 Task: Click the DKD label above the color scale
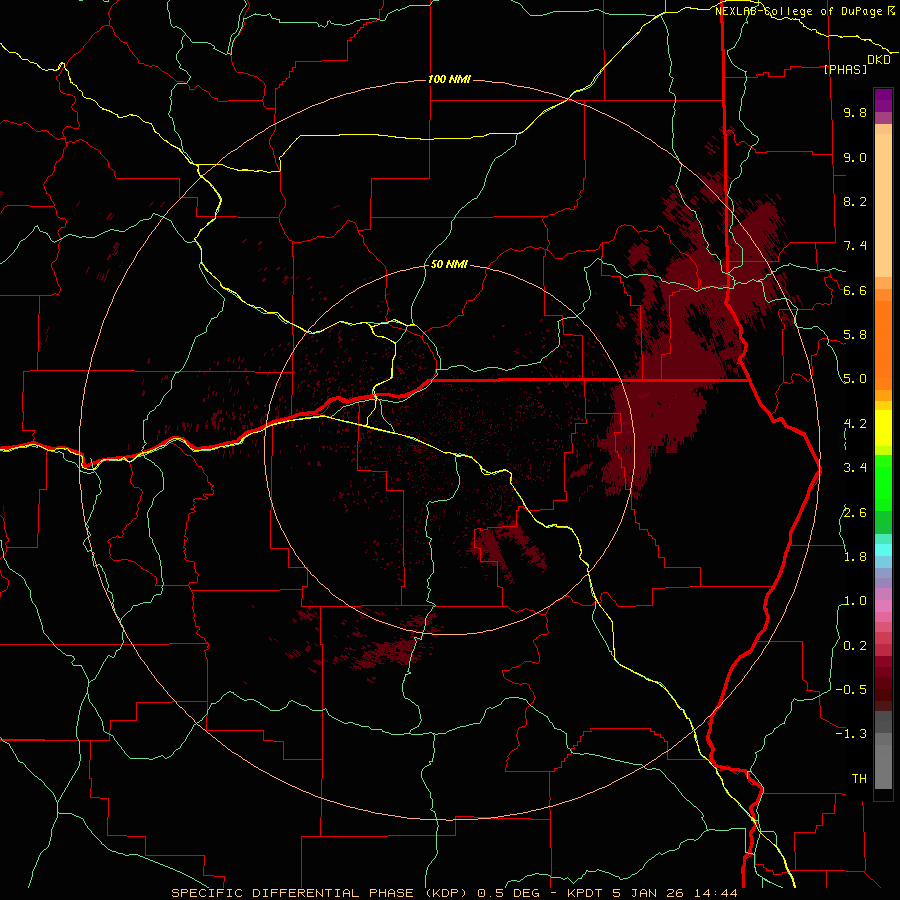coord(879,60)
